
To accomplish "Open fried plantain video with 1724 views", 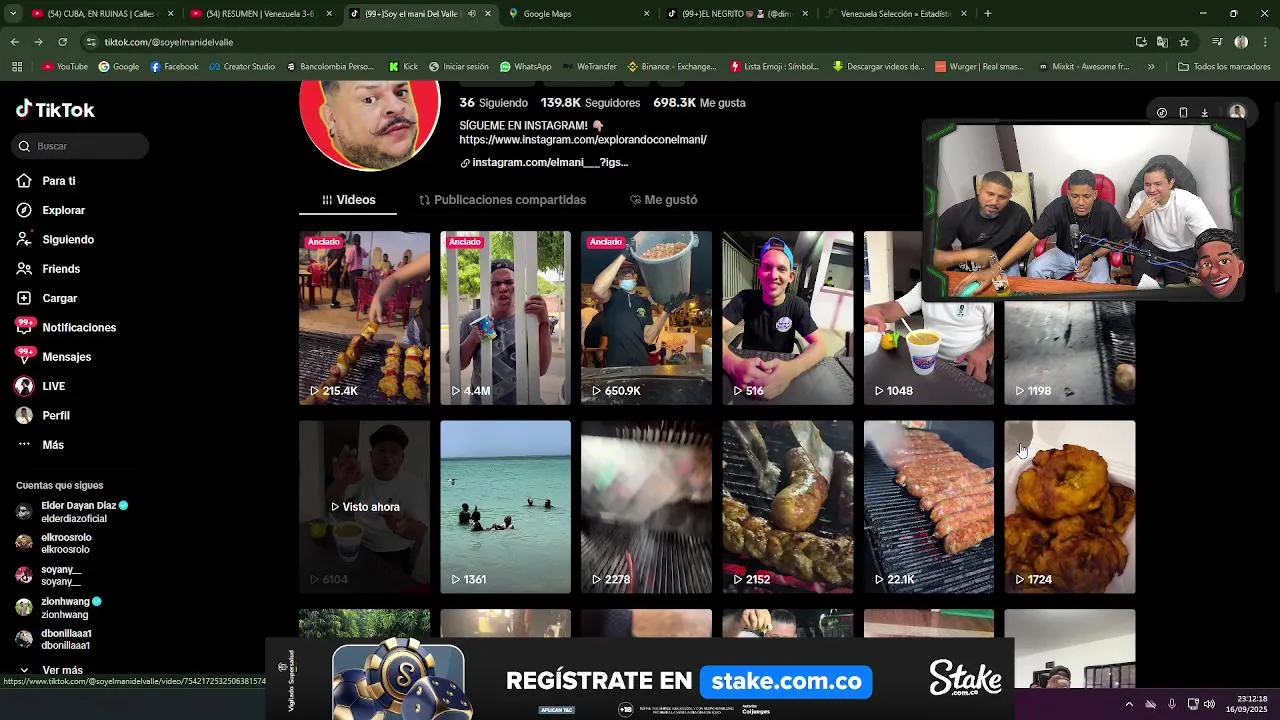I will [x=1070, y=507].
